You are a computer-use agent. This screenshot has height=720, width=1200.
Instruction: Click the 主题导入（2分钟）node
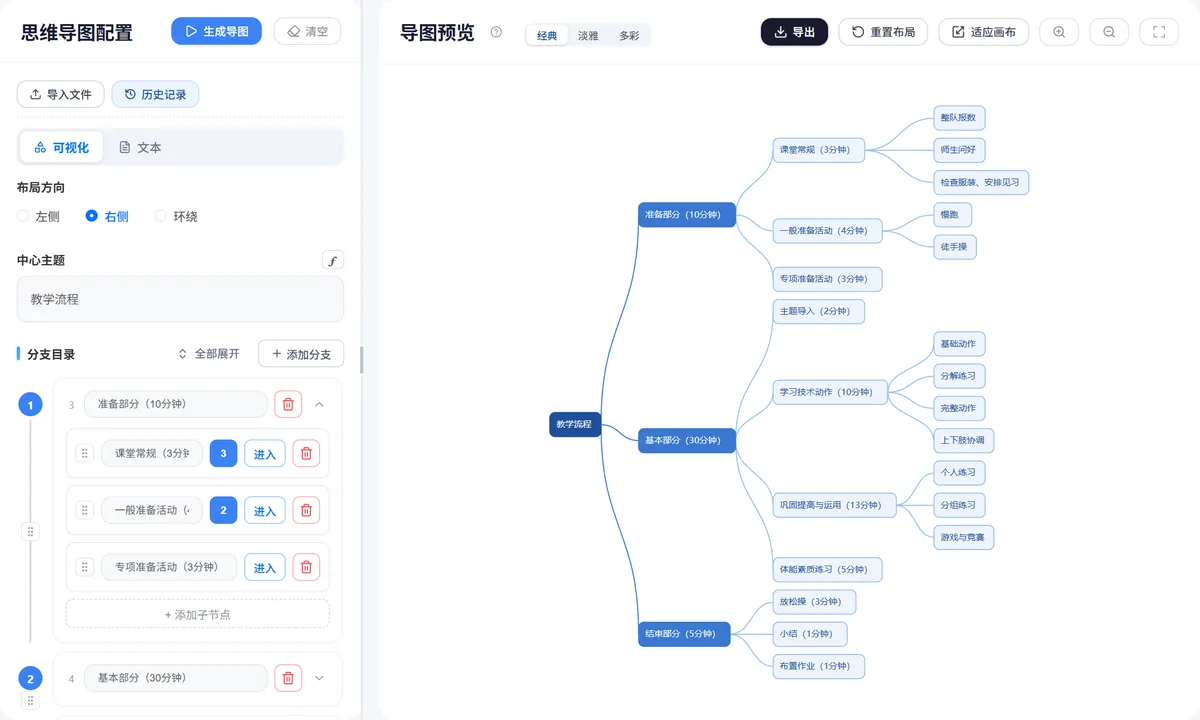coord(818,311)
